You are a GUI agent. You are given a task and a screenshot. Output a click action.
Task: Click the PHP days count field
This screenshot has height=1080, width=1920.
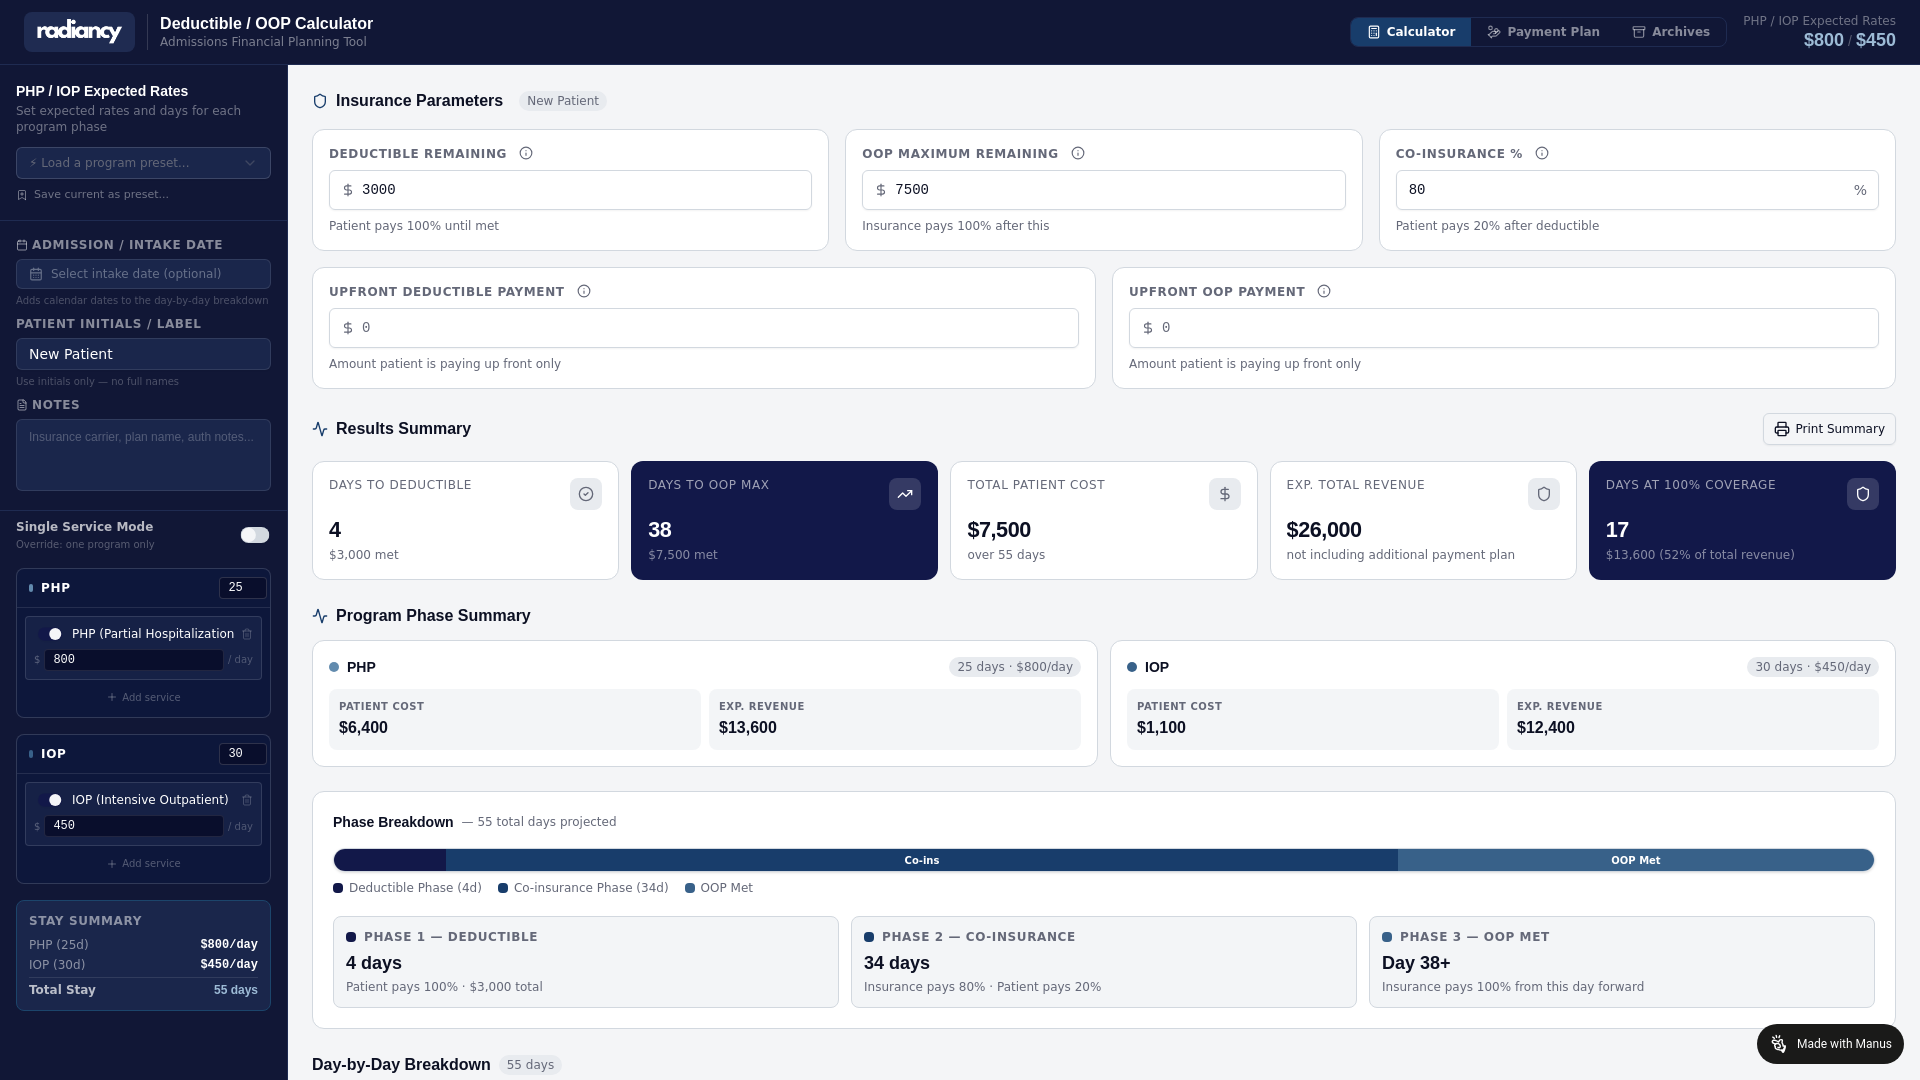[243, 588]
